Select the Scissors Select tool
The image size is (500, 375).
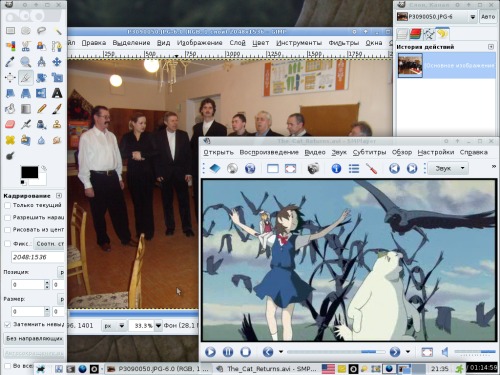pyautogui.click(x=26, y=46)
